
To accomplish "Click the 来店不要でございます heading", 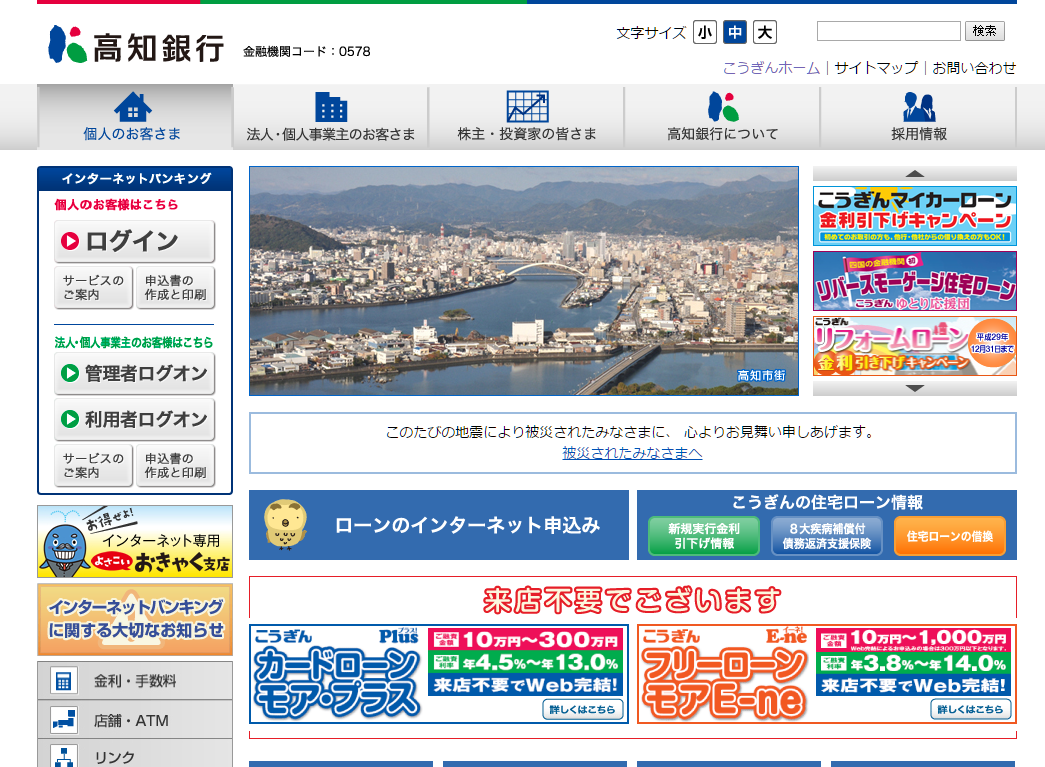I will pyautogui.click(x=632, y=600).
